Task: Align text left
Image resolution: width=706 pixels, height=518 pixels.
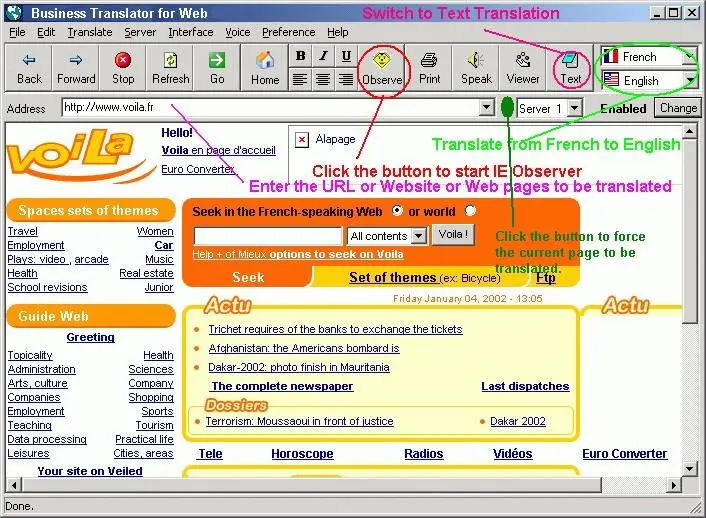Action: (x=300, y=79)
